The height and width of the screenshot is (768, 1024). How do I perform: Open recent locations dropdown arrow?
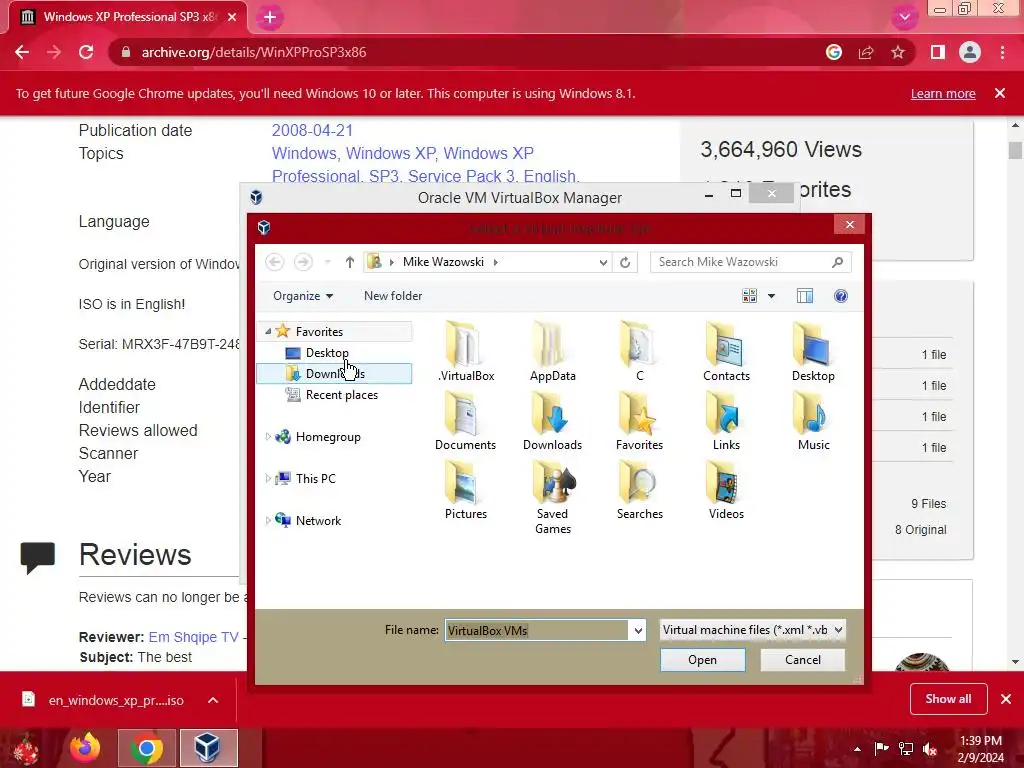click(x=328, y=262)
